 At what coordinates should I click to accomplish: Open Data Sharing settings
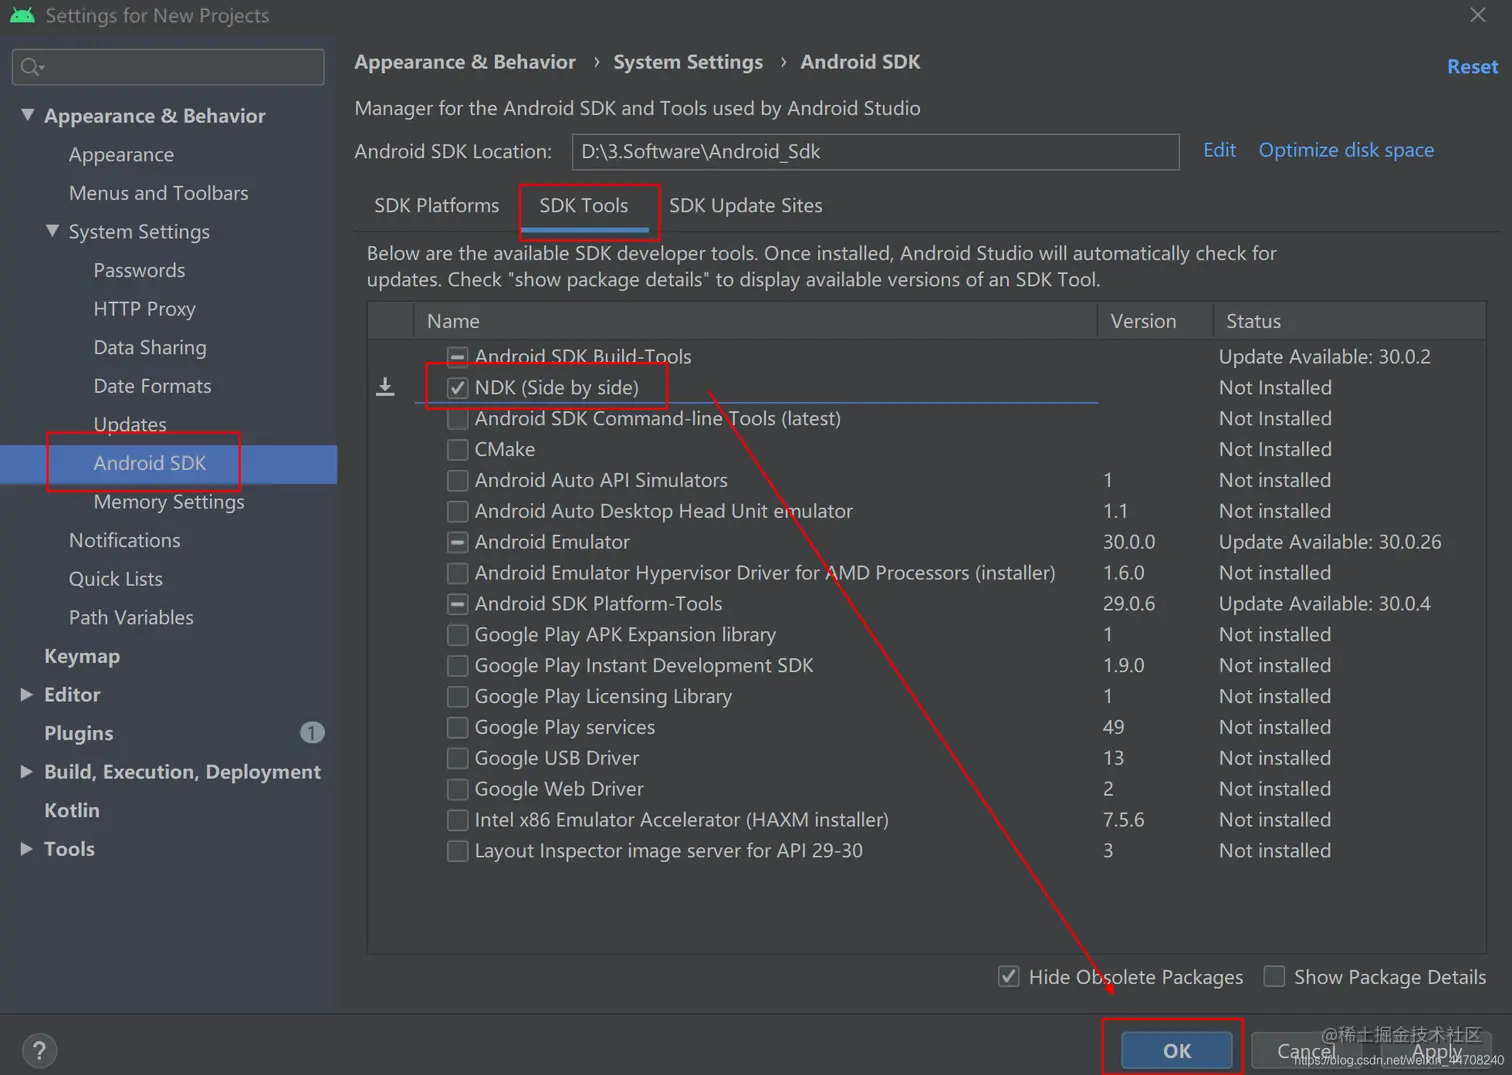pos(150,347)
